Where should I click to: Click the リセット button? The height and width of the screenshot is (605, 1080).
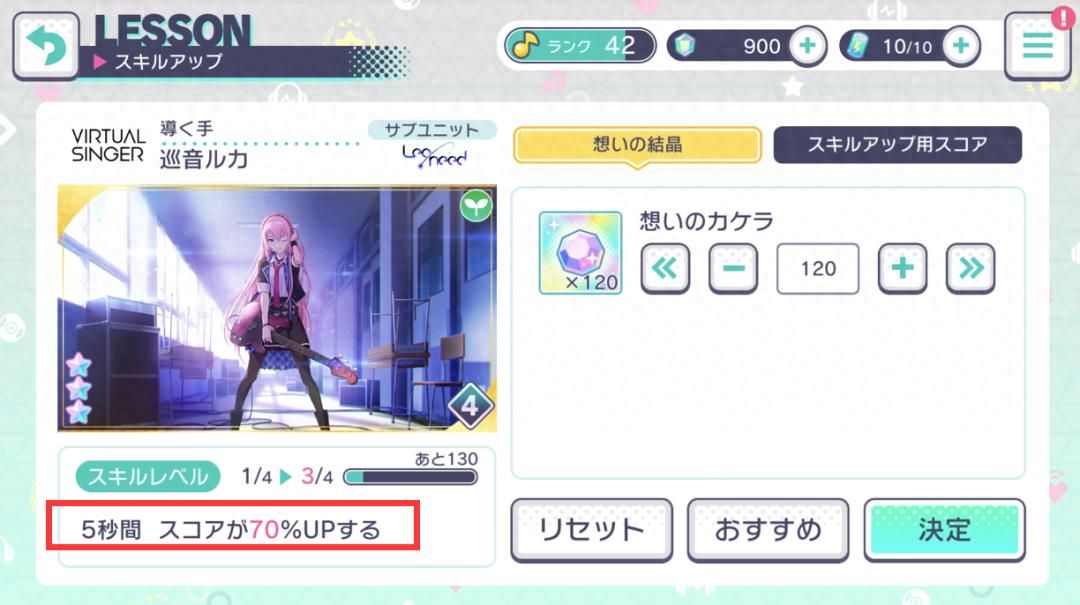coord(592,530)
